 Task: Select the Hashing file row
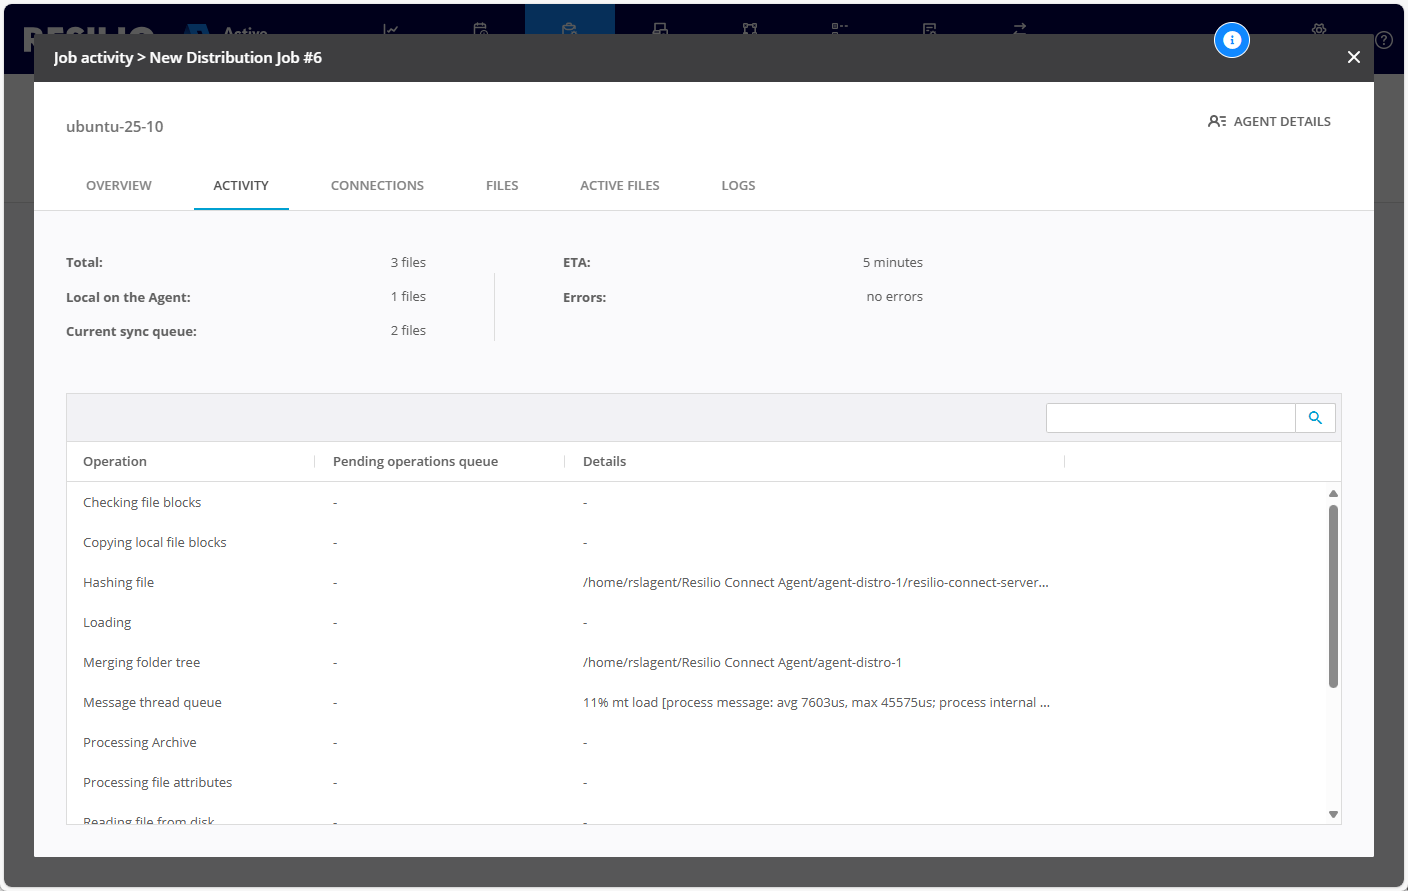[118, 582]
